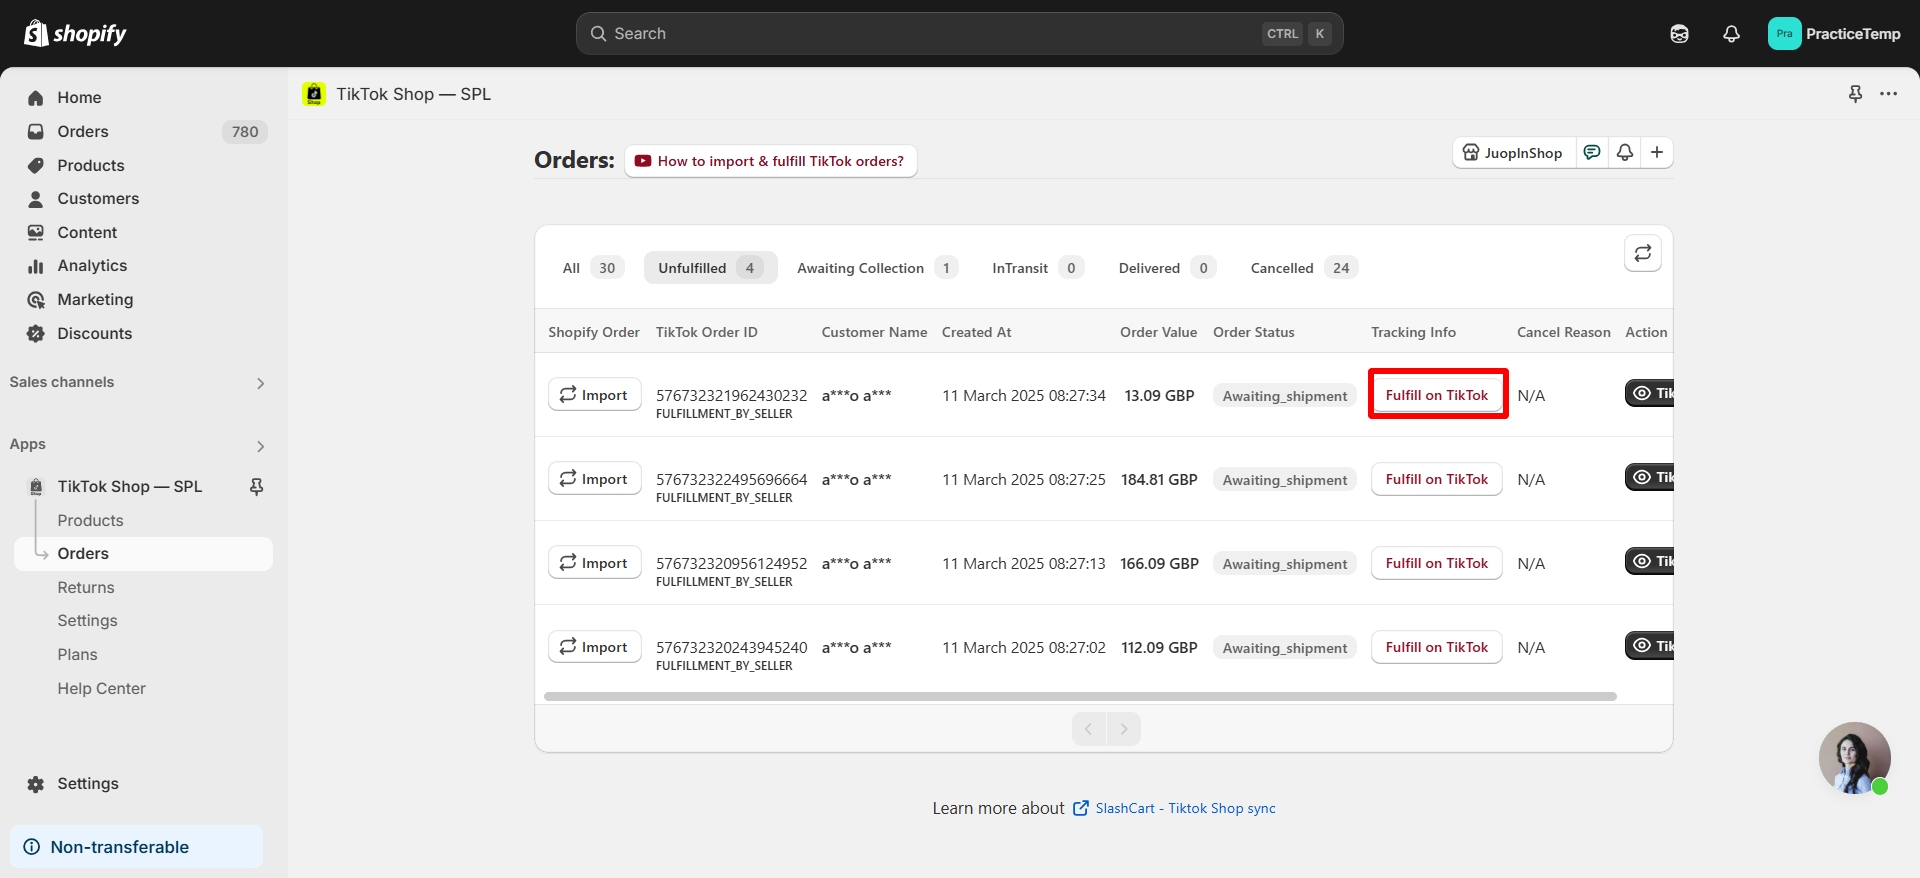
Task: Open the chat message icon beside JuopInShop
Action: [x=1592, y=152]
